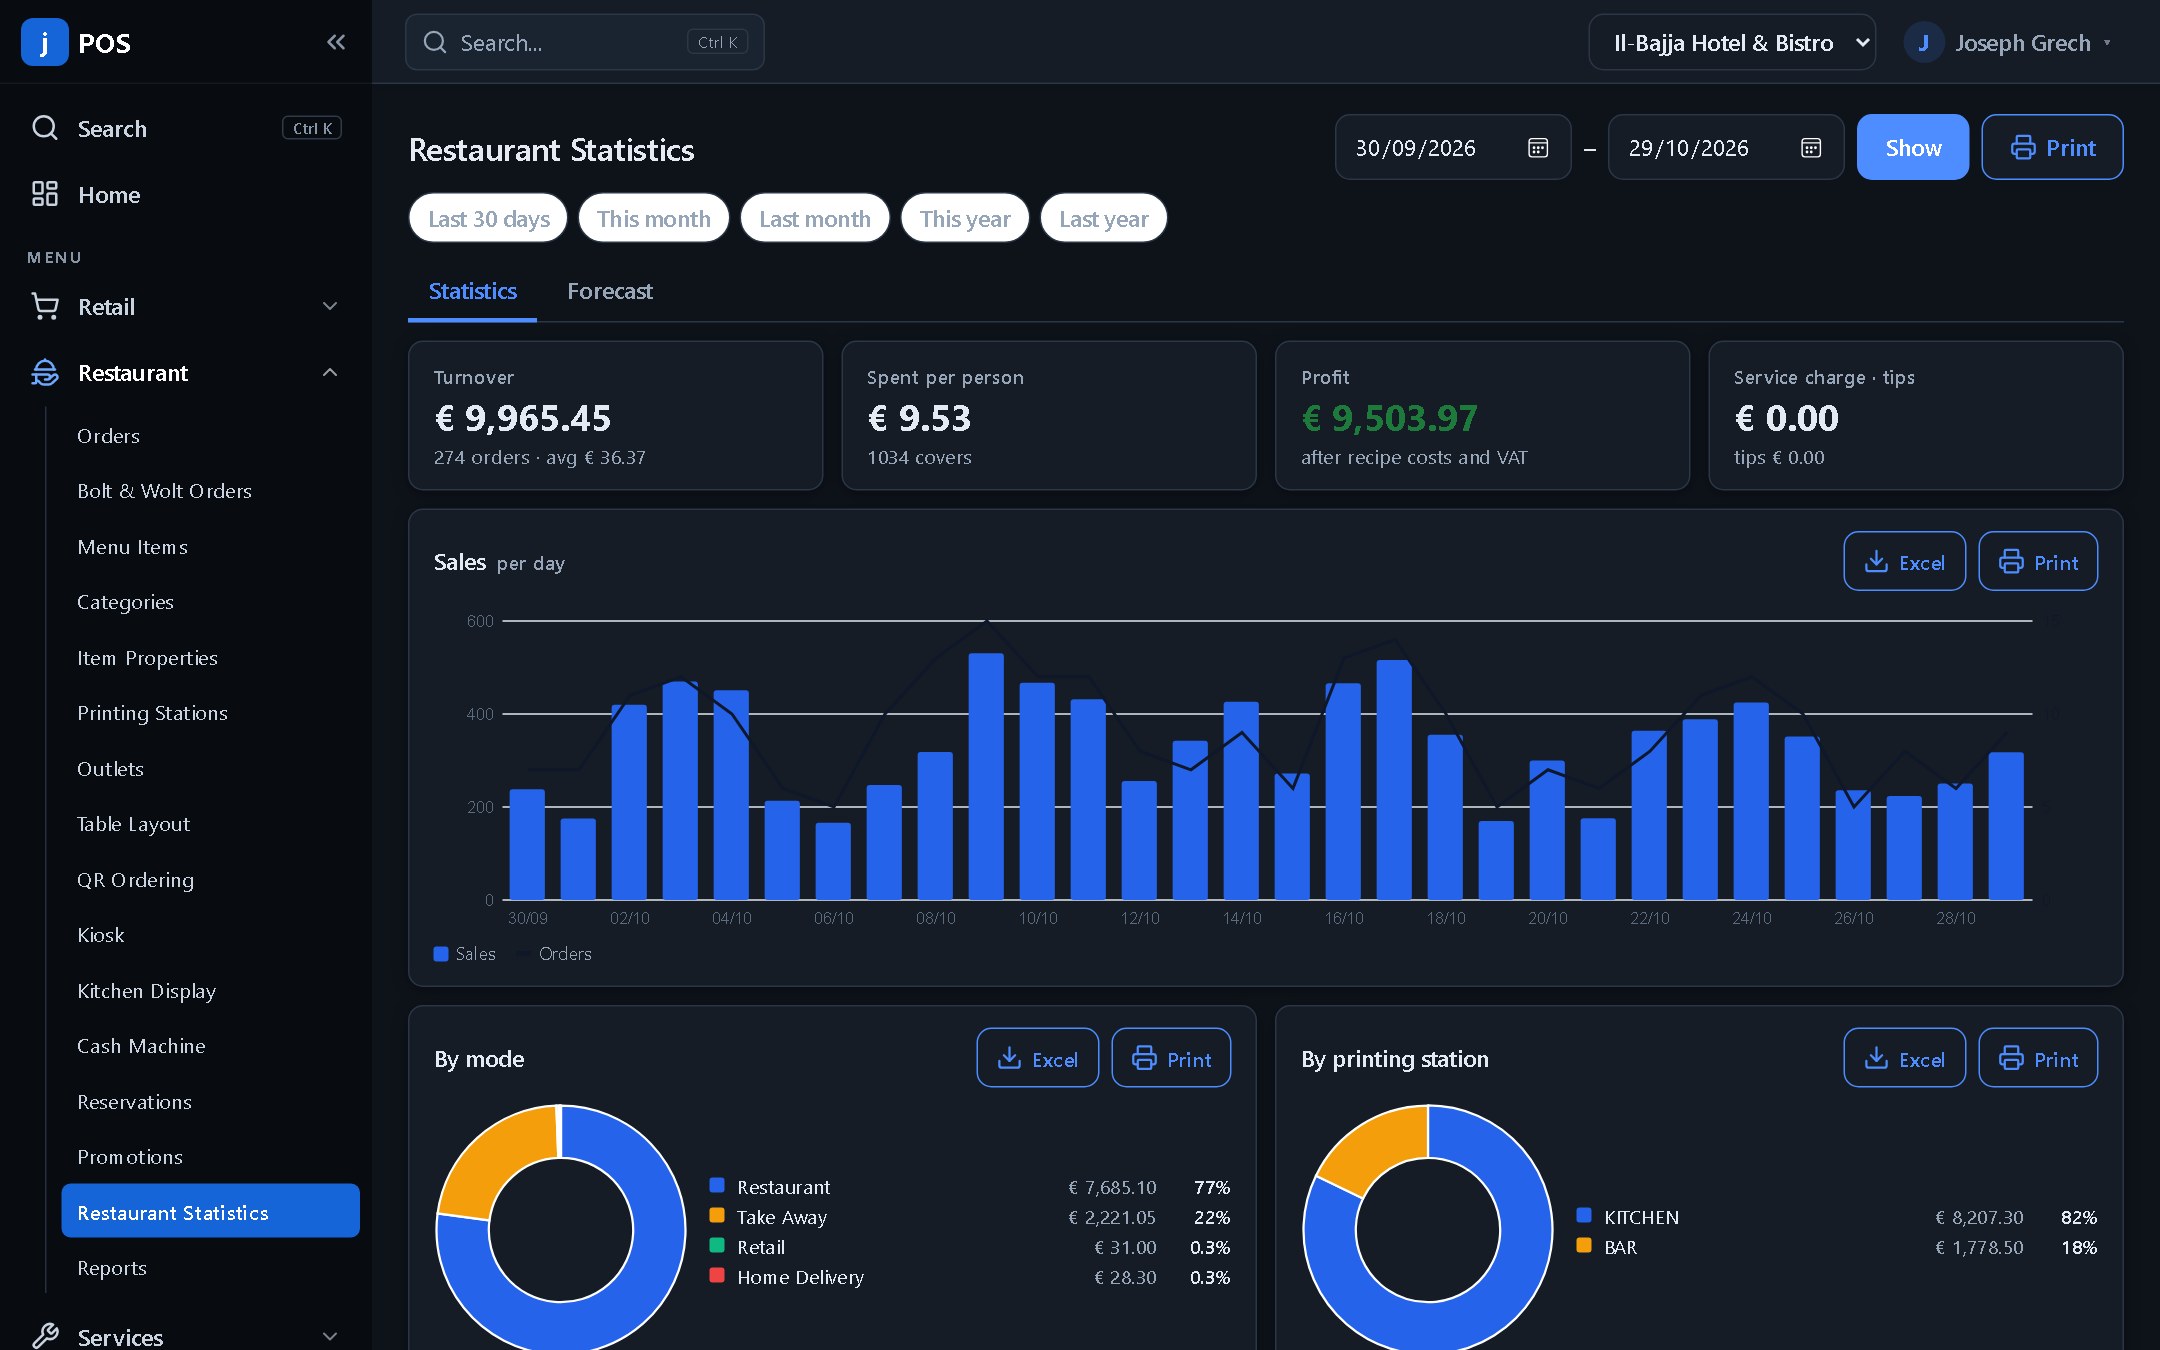Click the Home Delivery red legend swatch

717,1275
